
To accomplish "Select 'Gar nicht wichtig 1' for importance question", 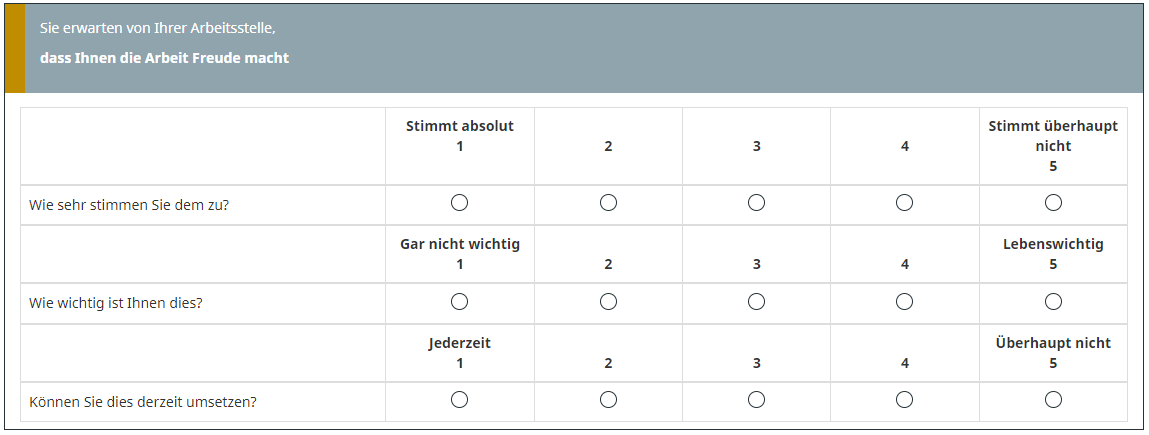I will point(460,301).
